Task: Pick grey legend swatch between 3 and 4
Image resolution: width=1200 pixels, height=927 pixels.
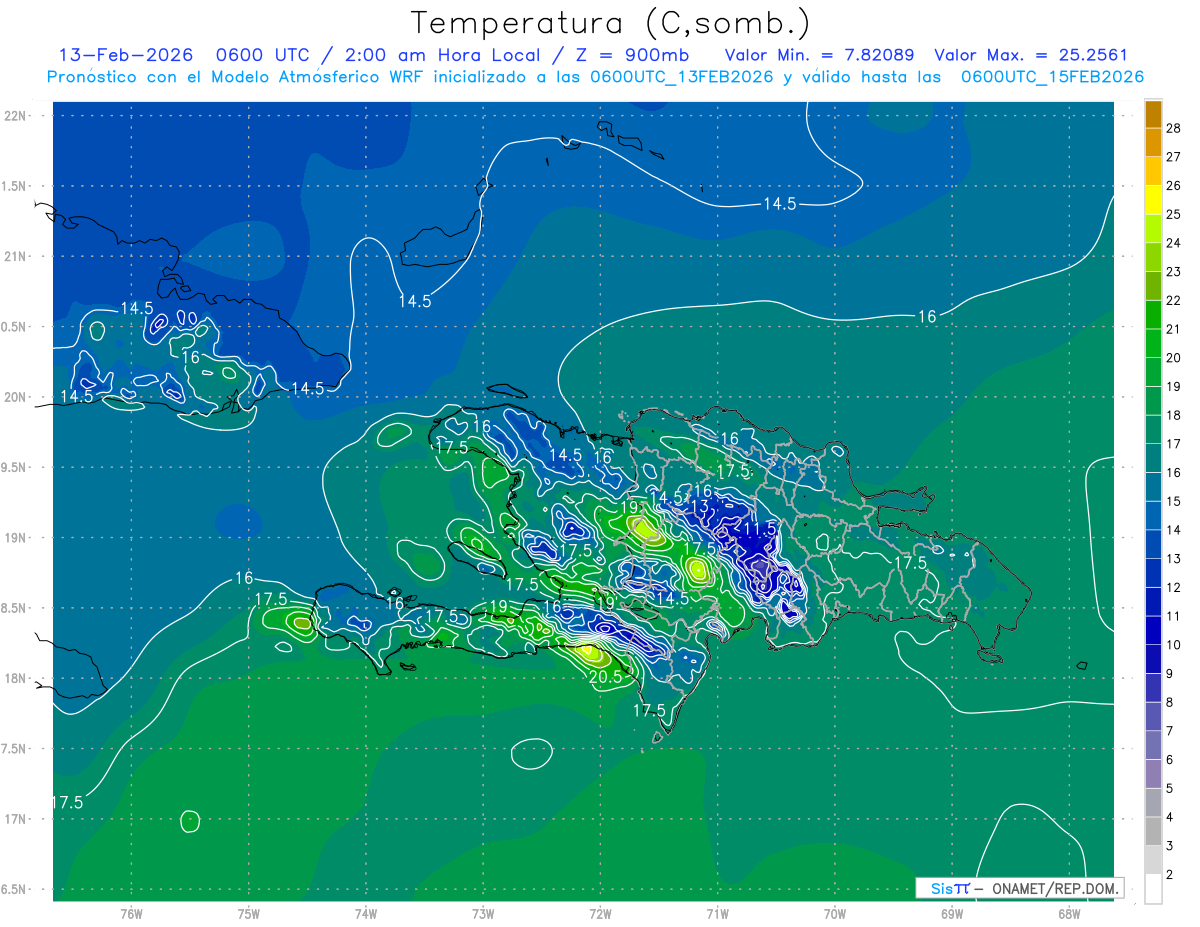Action: 1153,832
